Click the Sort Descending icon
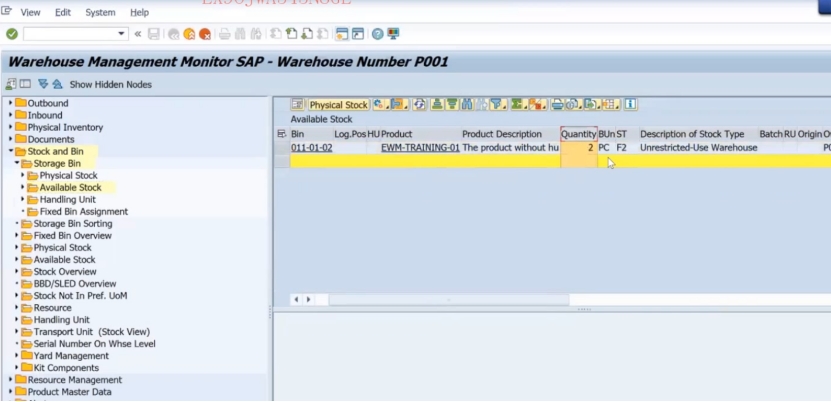This screenshot has width=831, height=402. 452,104
